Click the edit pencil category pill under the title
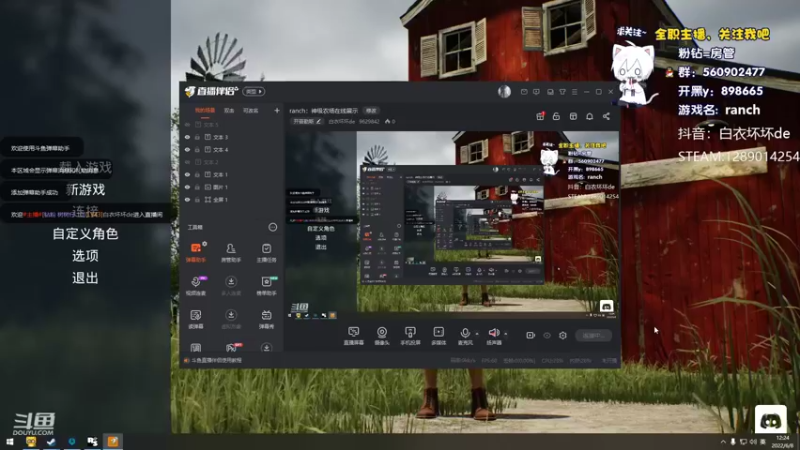The height and width of the screenshot is (450, 800). (x=307, y=121)
